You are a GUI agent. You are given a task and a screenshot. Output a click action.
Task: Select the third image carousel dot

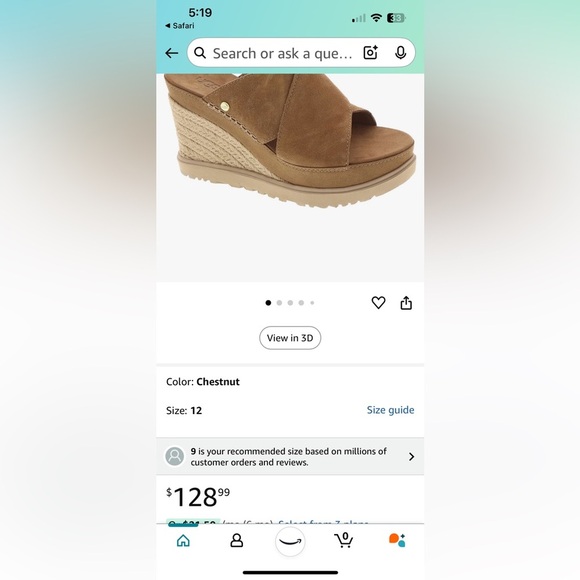(x=290, y=303)
